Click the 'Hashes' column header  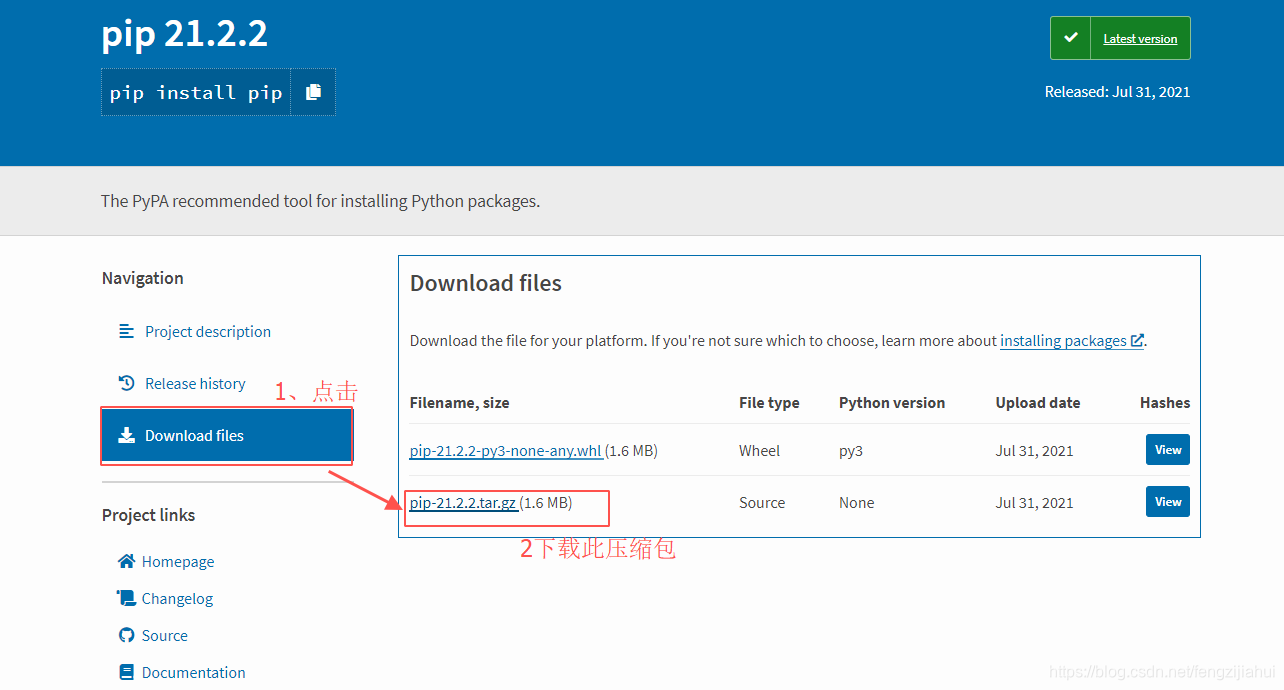coord(1165,402)
